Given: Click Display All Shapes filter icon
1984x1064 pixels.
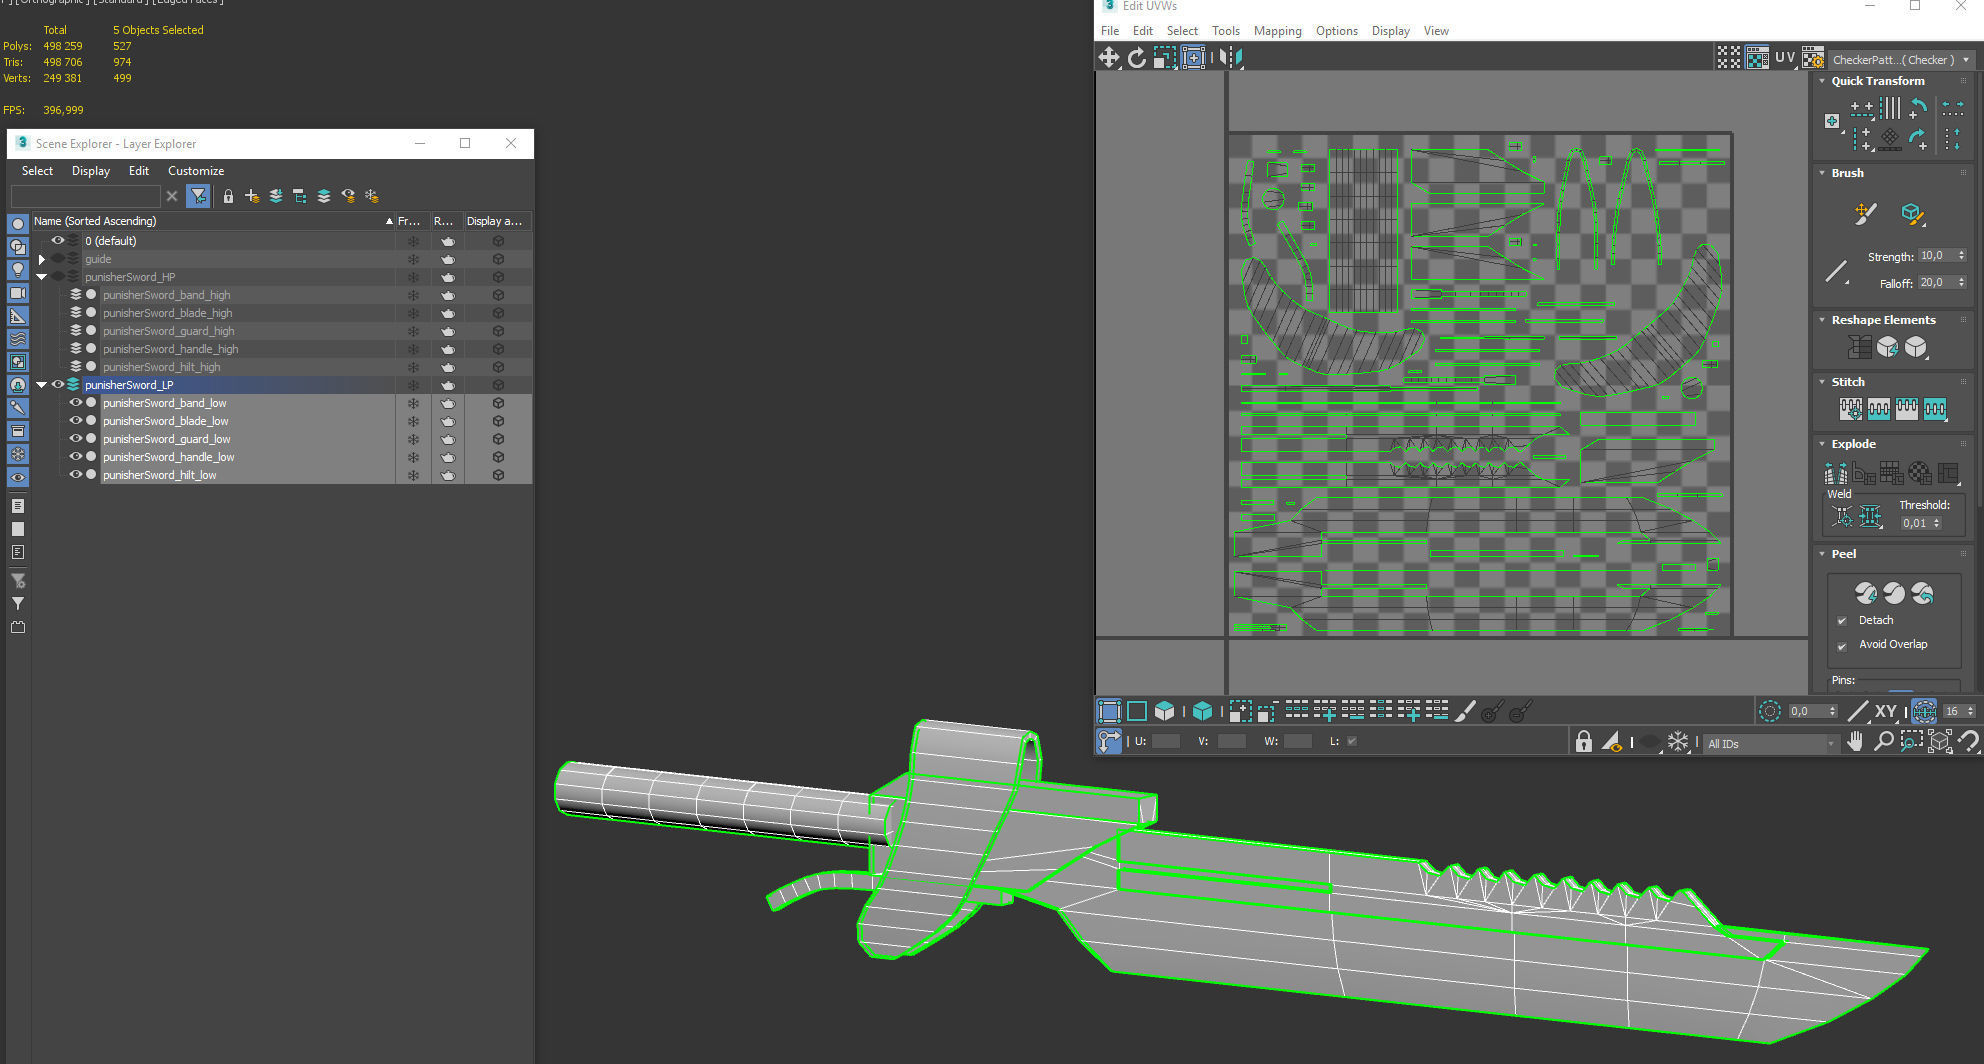Looking at the screenshot, I should [18, 247].
